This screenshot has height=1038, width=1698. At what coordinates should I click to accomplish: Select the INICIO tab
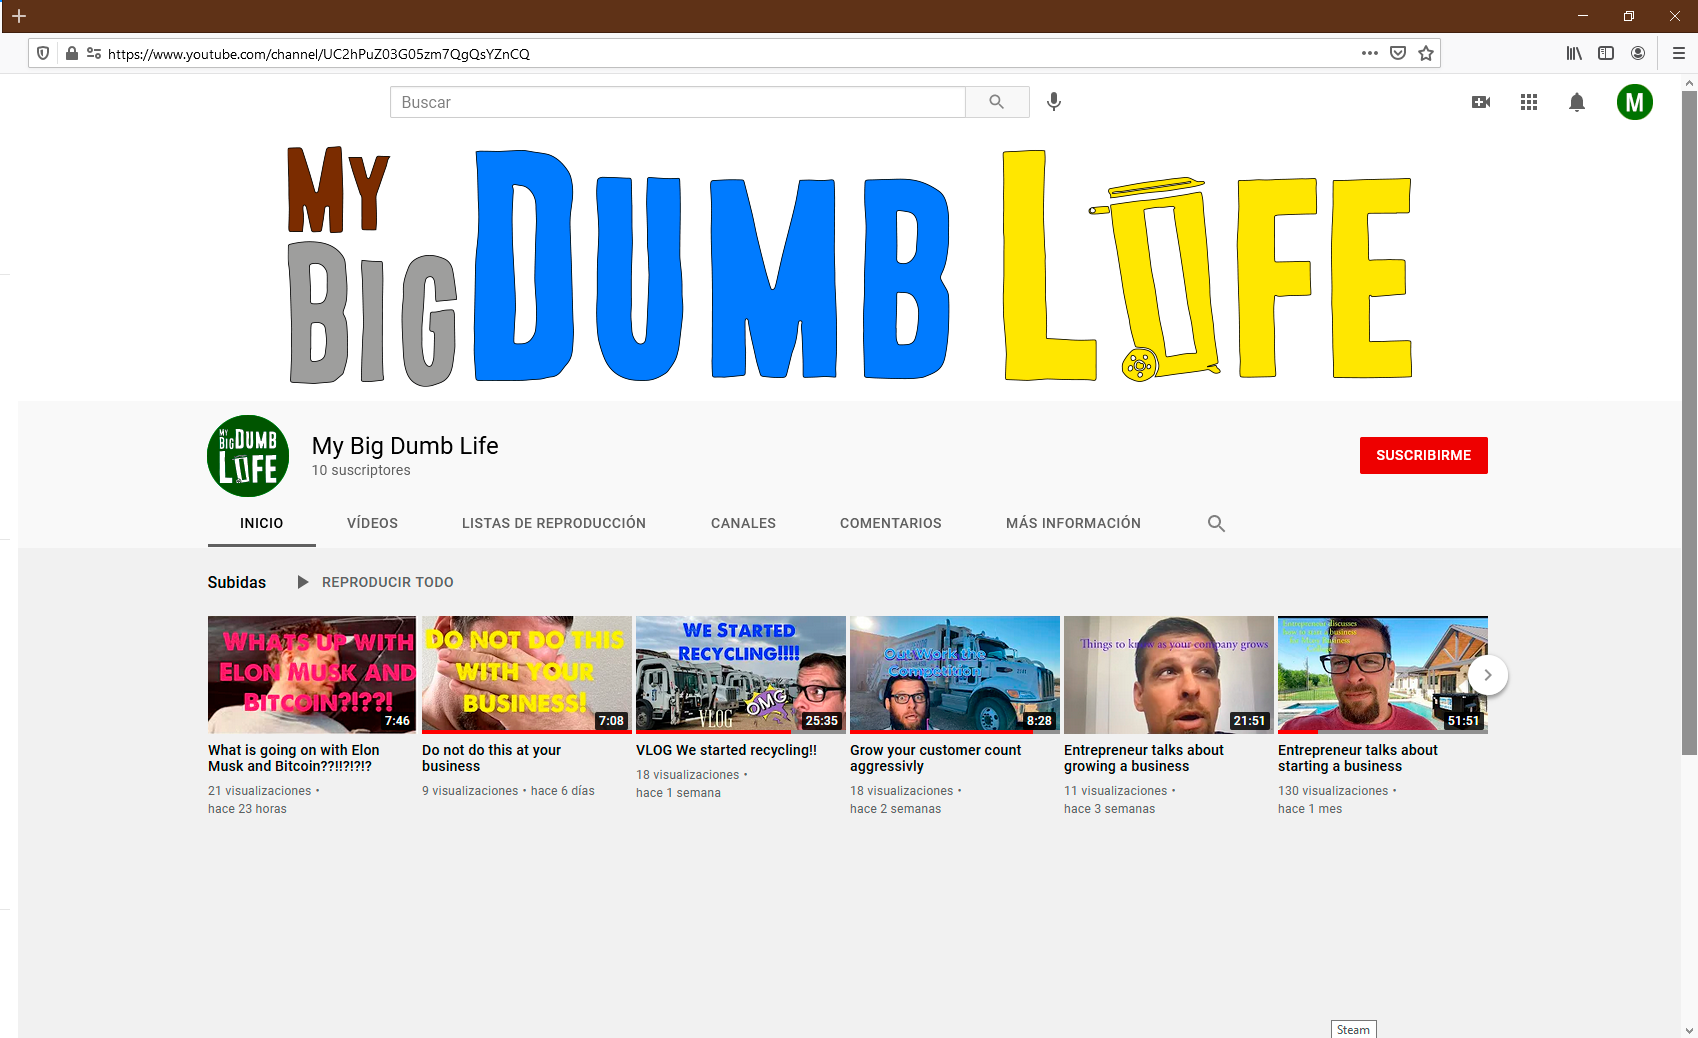click(x=262, y=523)
